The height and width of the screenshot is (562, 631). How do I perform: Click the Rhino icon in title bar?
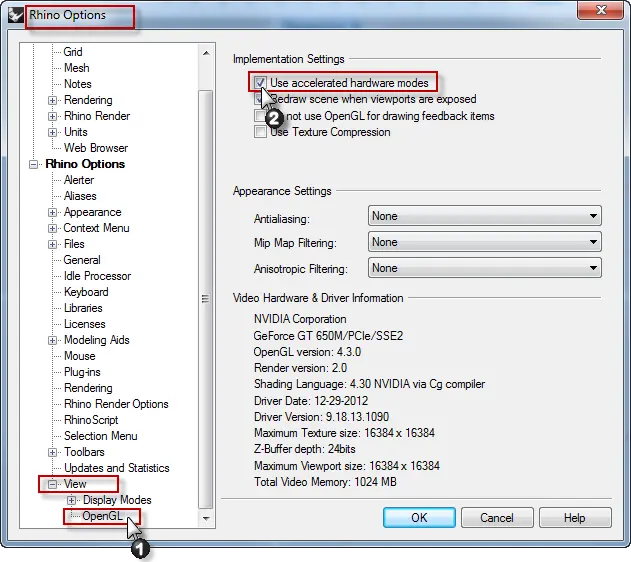point(15,16)
